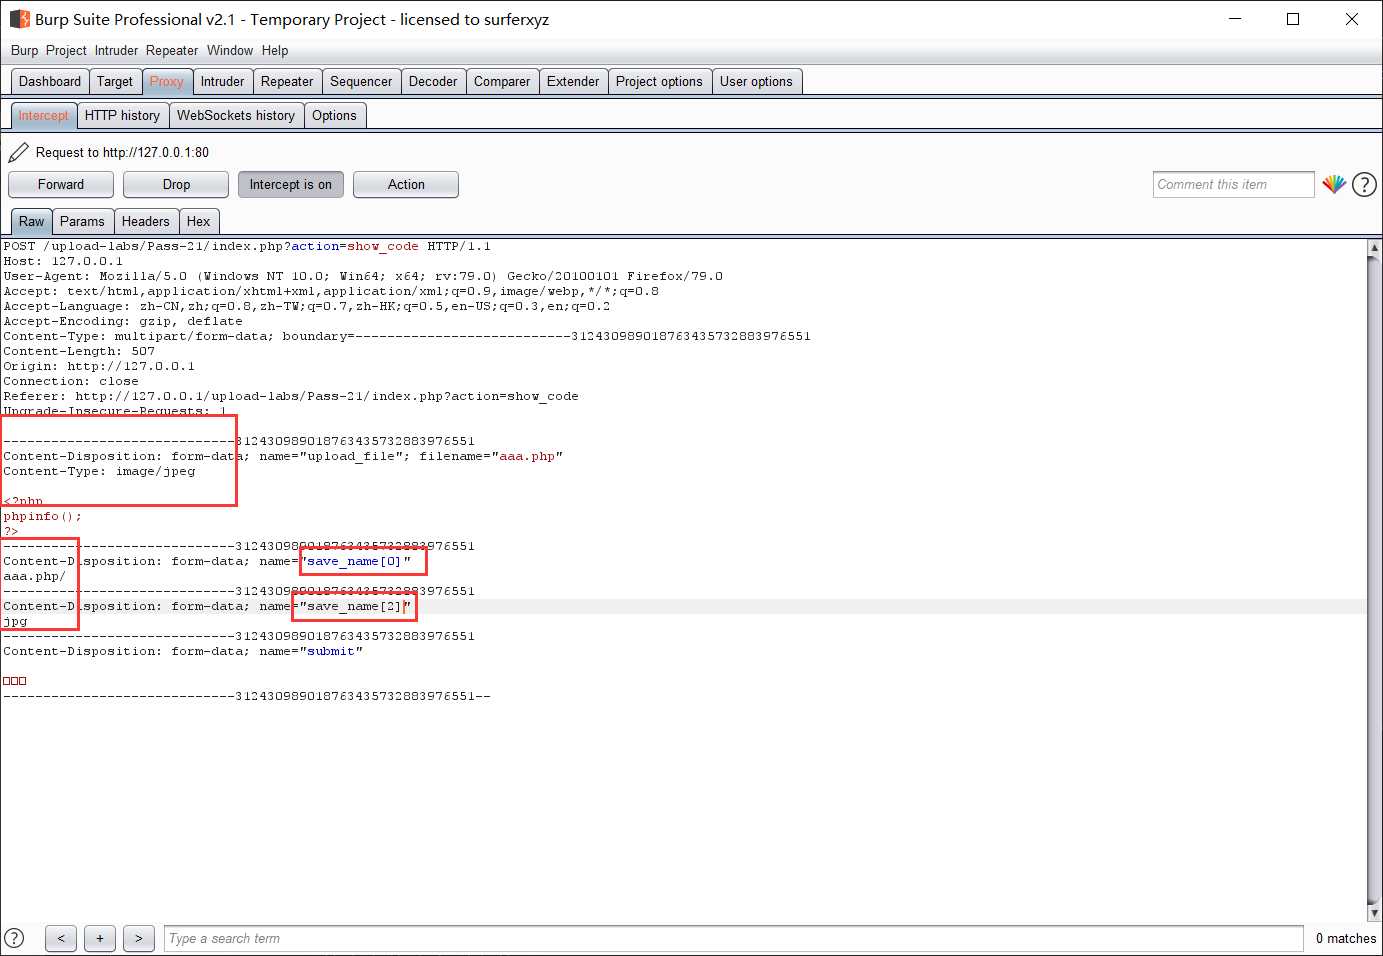
Task: Click the POST request line at the top
Action: click(247, 246)
